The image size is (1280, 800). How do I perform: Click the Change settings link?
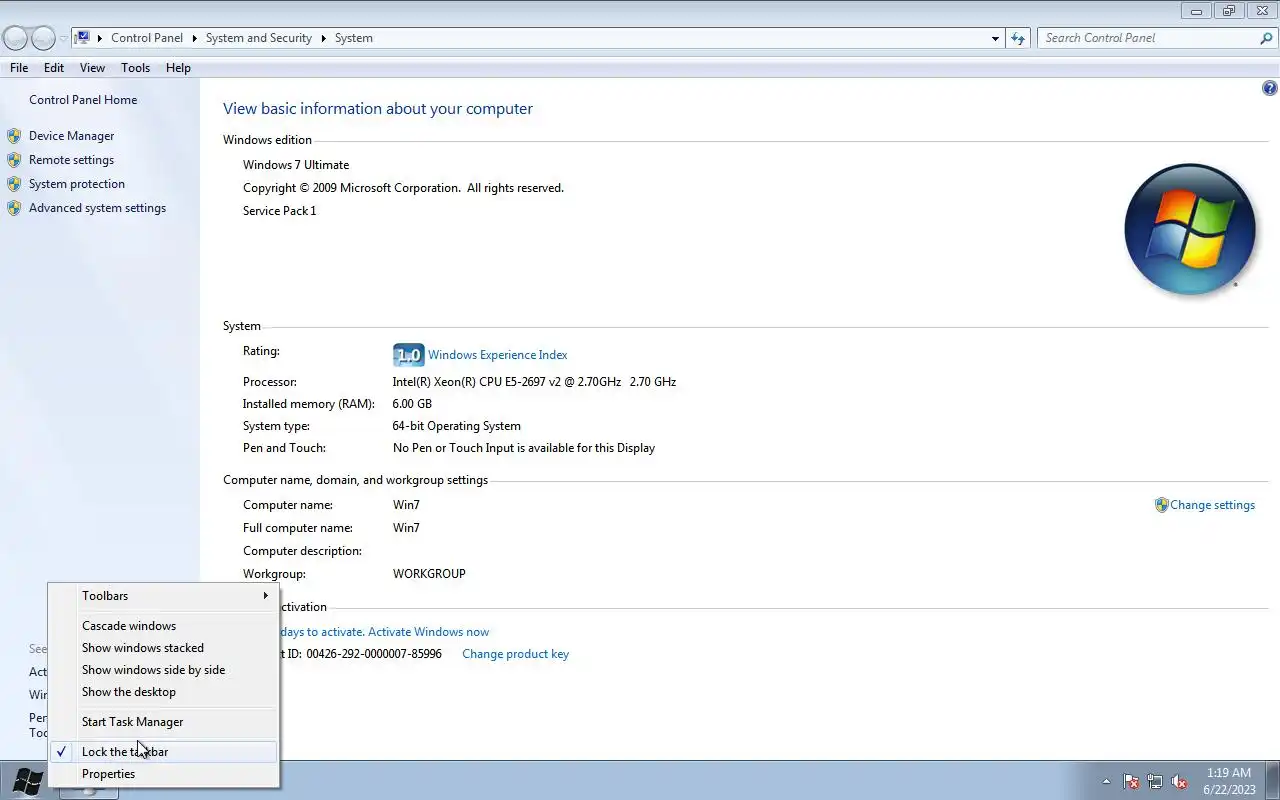point(1212,505)
